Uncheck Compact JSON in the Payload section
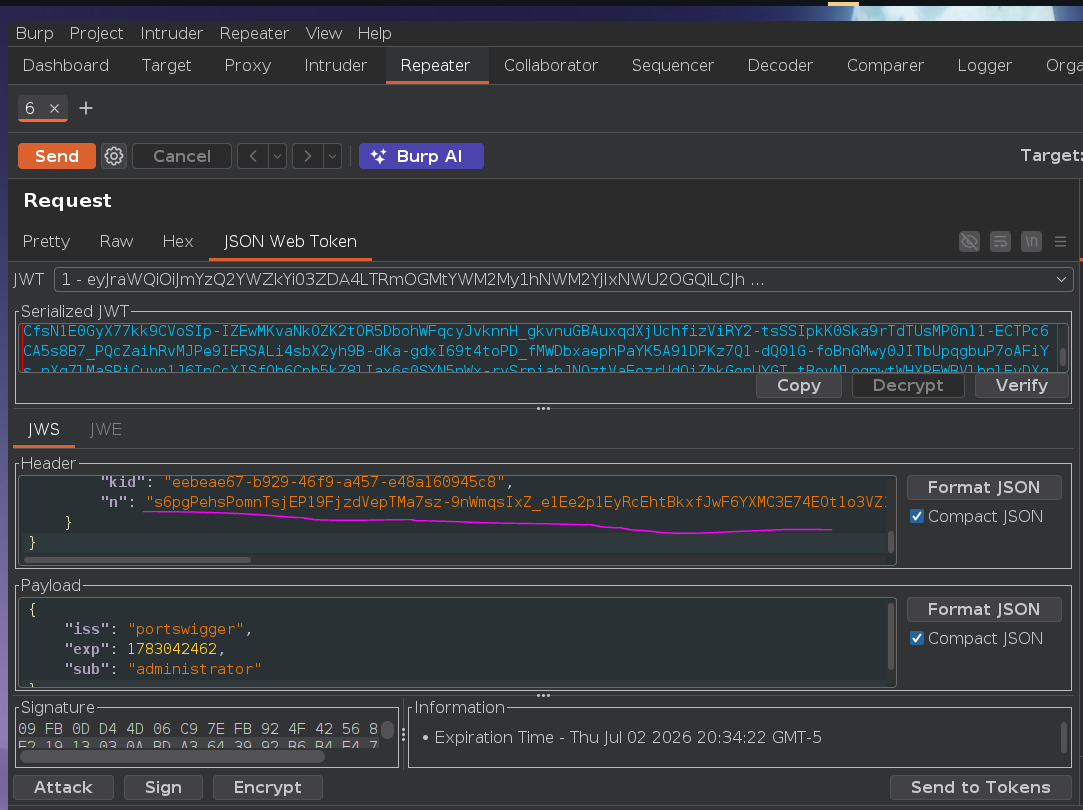Viewport: 1083px width, 810px height. (917, 639)
